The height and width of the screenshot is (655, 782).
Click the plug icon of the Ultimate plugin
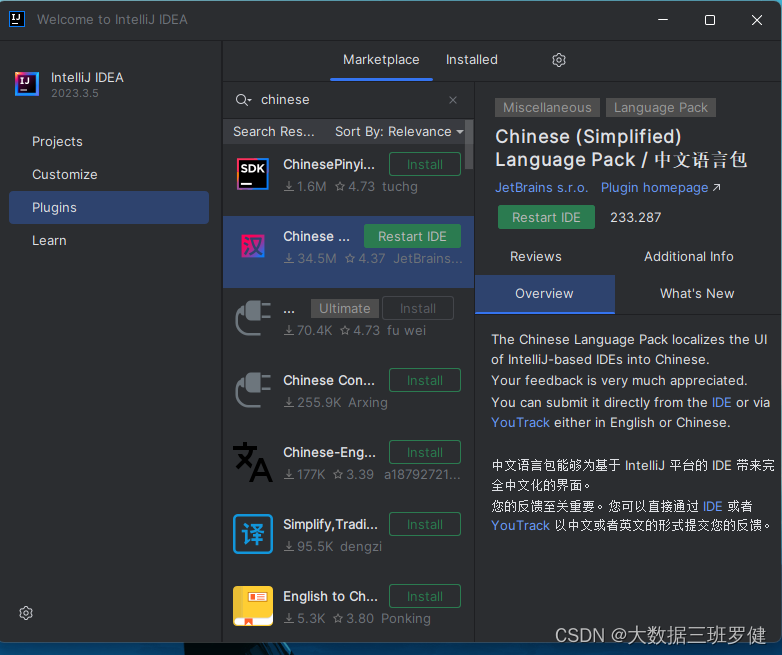pyautogui.click(x=253, y=318)
